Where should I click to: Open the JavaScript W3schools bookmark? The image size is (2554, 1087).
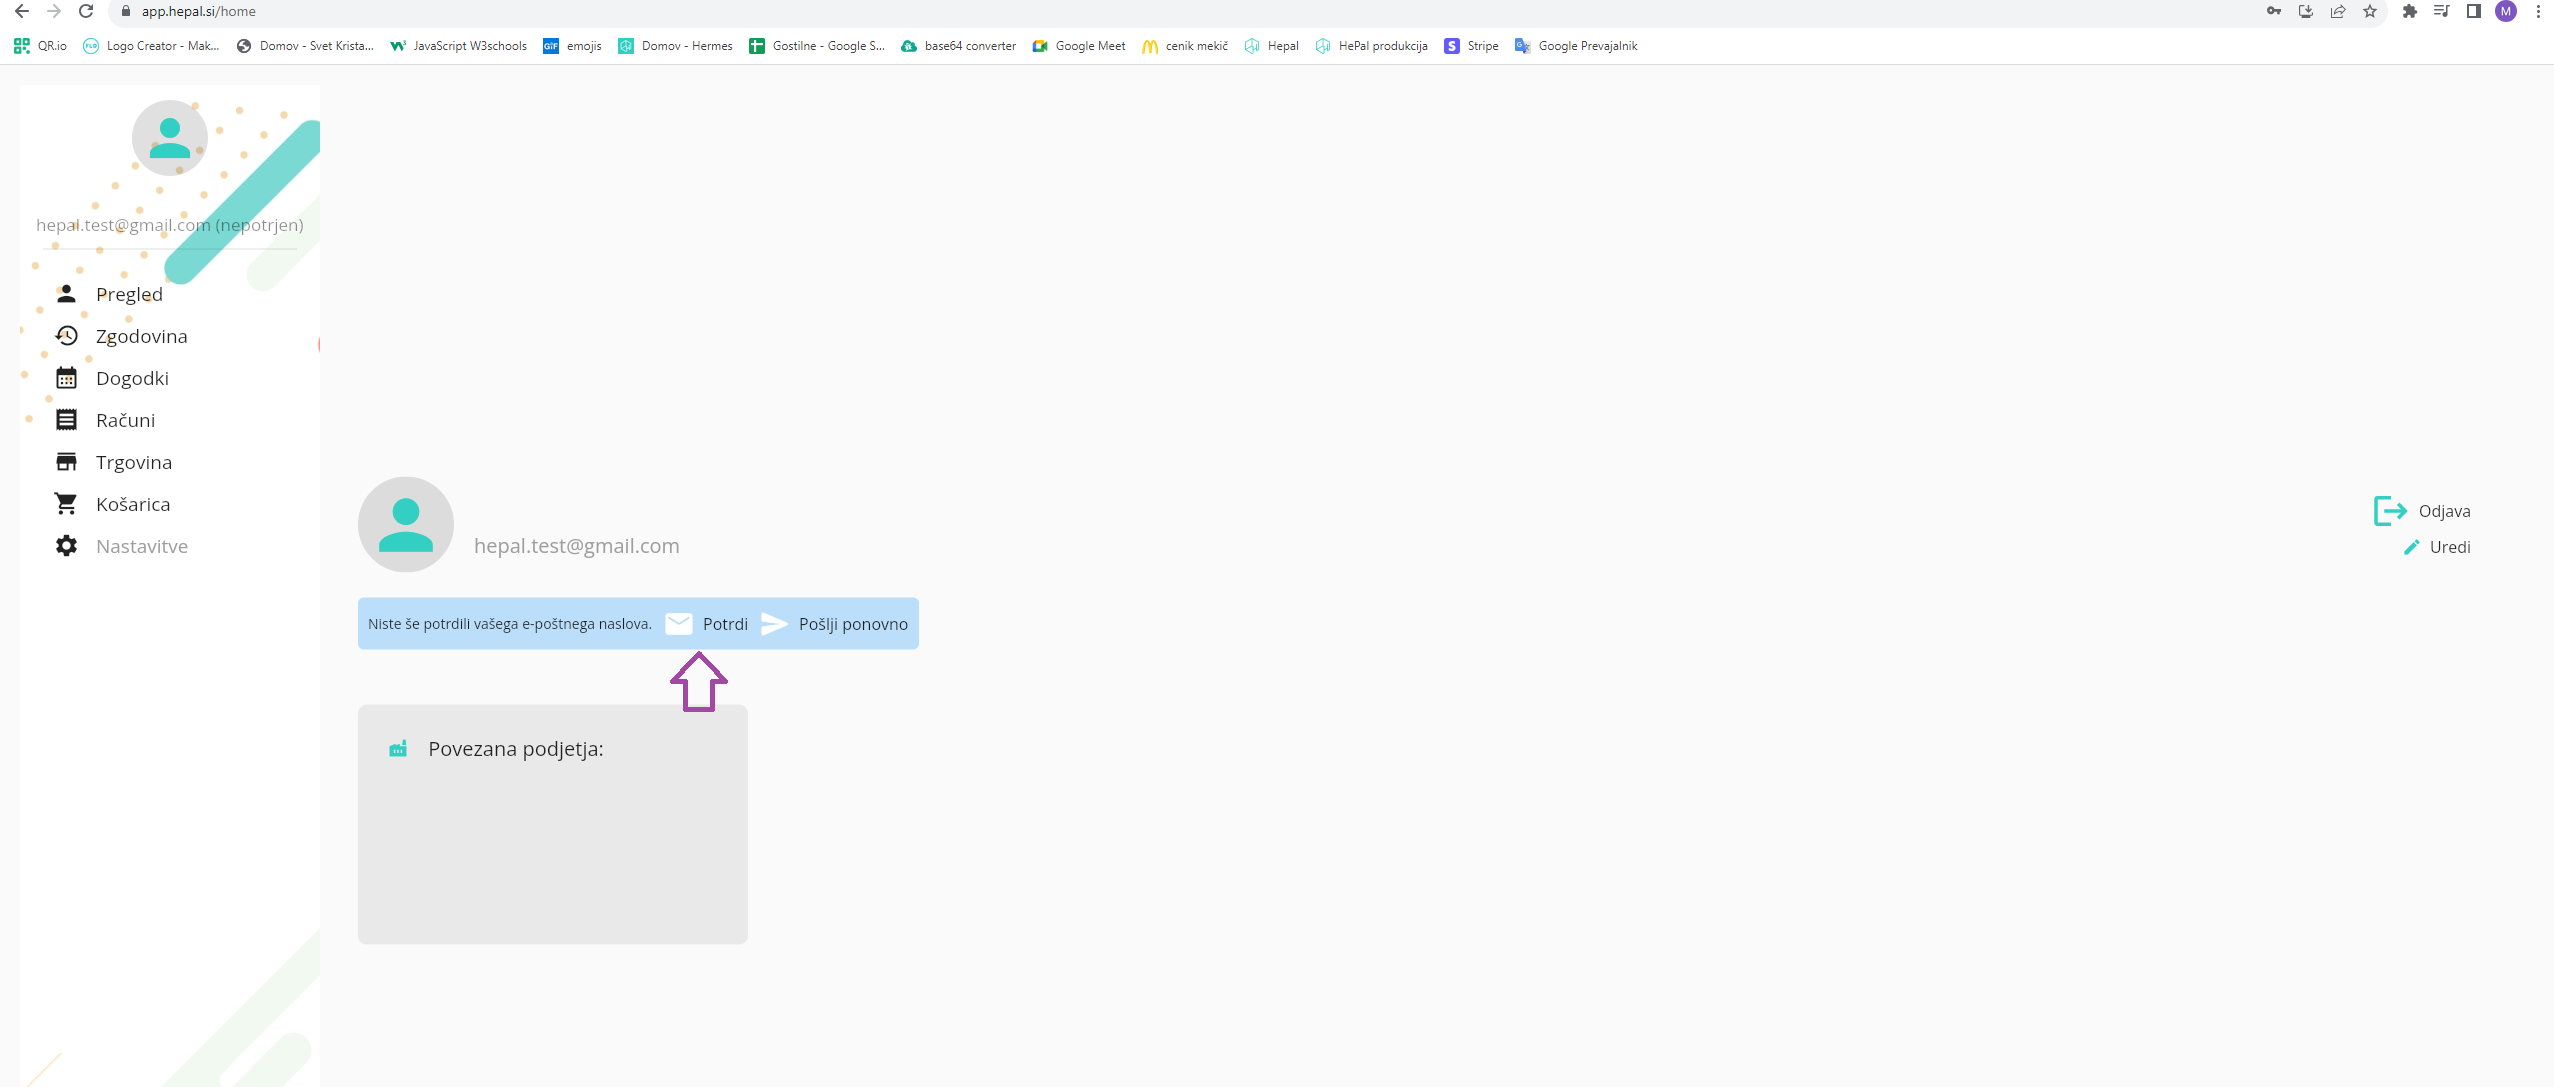tap(458, 46)
